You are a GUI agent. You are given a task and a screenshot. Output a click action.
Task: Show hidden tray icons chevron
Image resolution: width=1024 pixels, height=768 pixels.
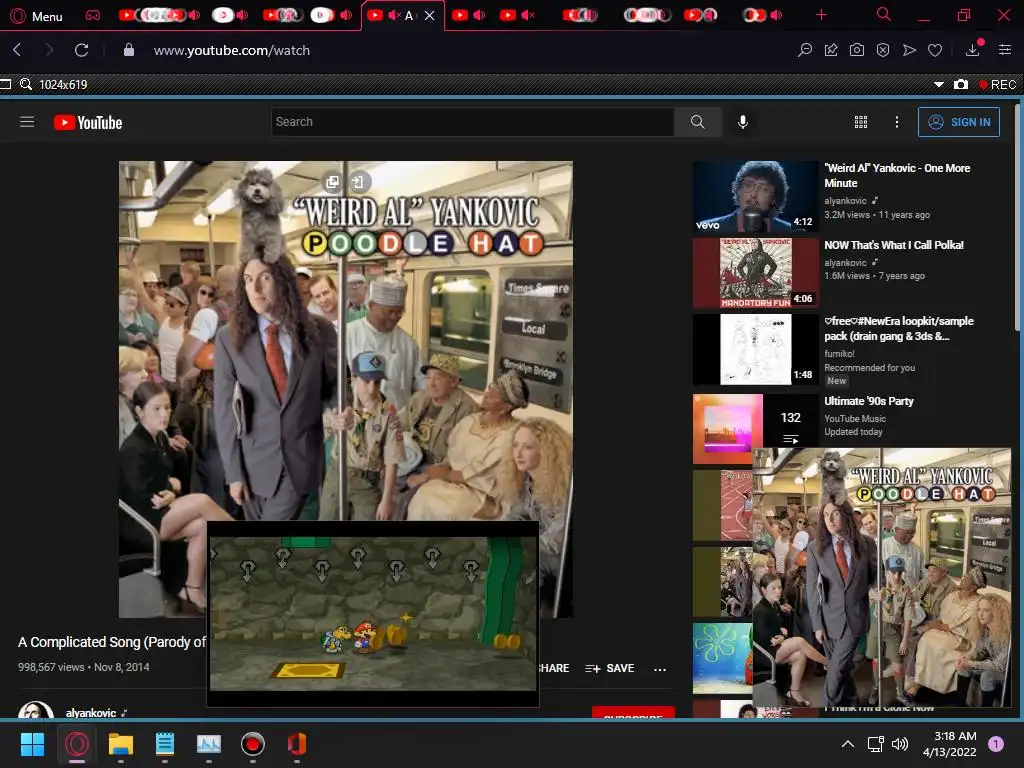click(x=848, y=744)
